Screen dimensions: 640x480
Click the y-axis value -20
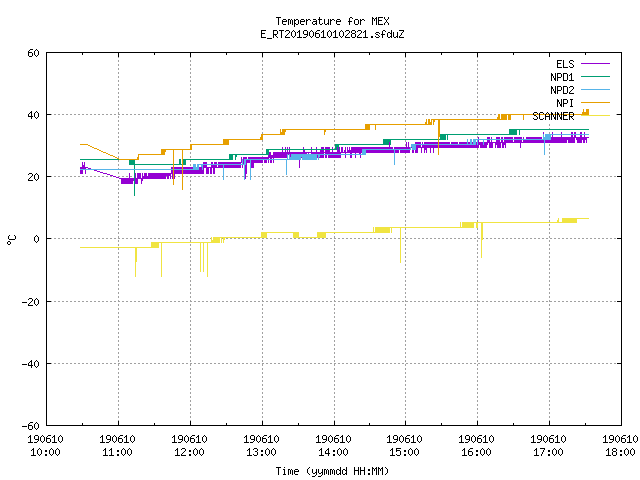[x=31, y=302]
